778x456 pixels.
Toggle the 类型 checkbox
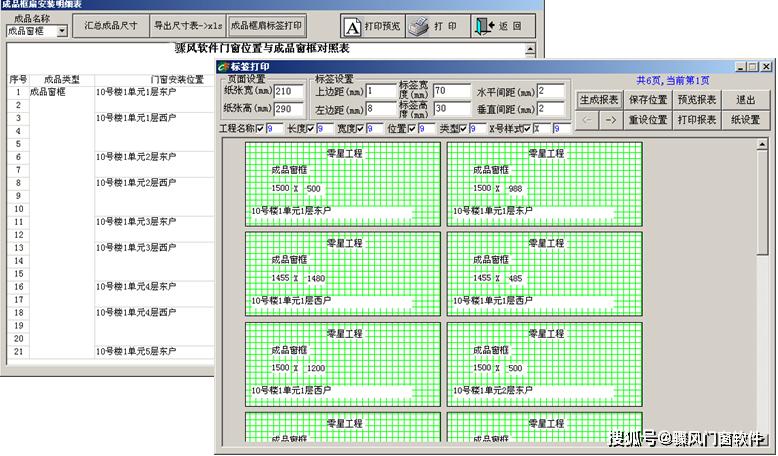[463, 129]
